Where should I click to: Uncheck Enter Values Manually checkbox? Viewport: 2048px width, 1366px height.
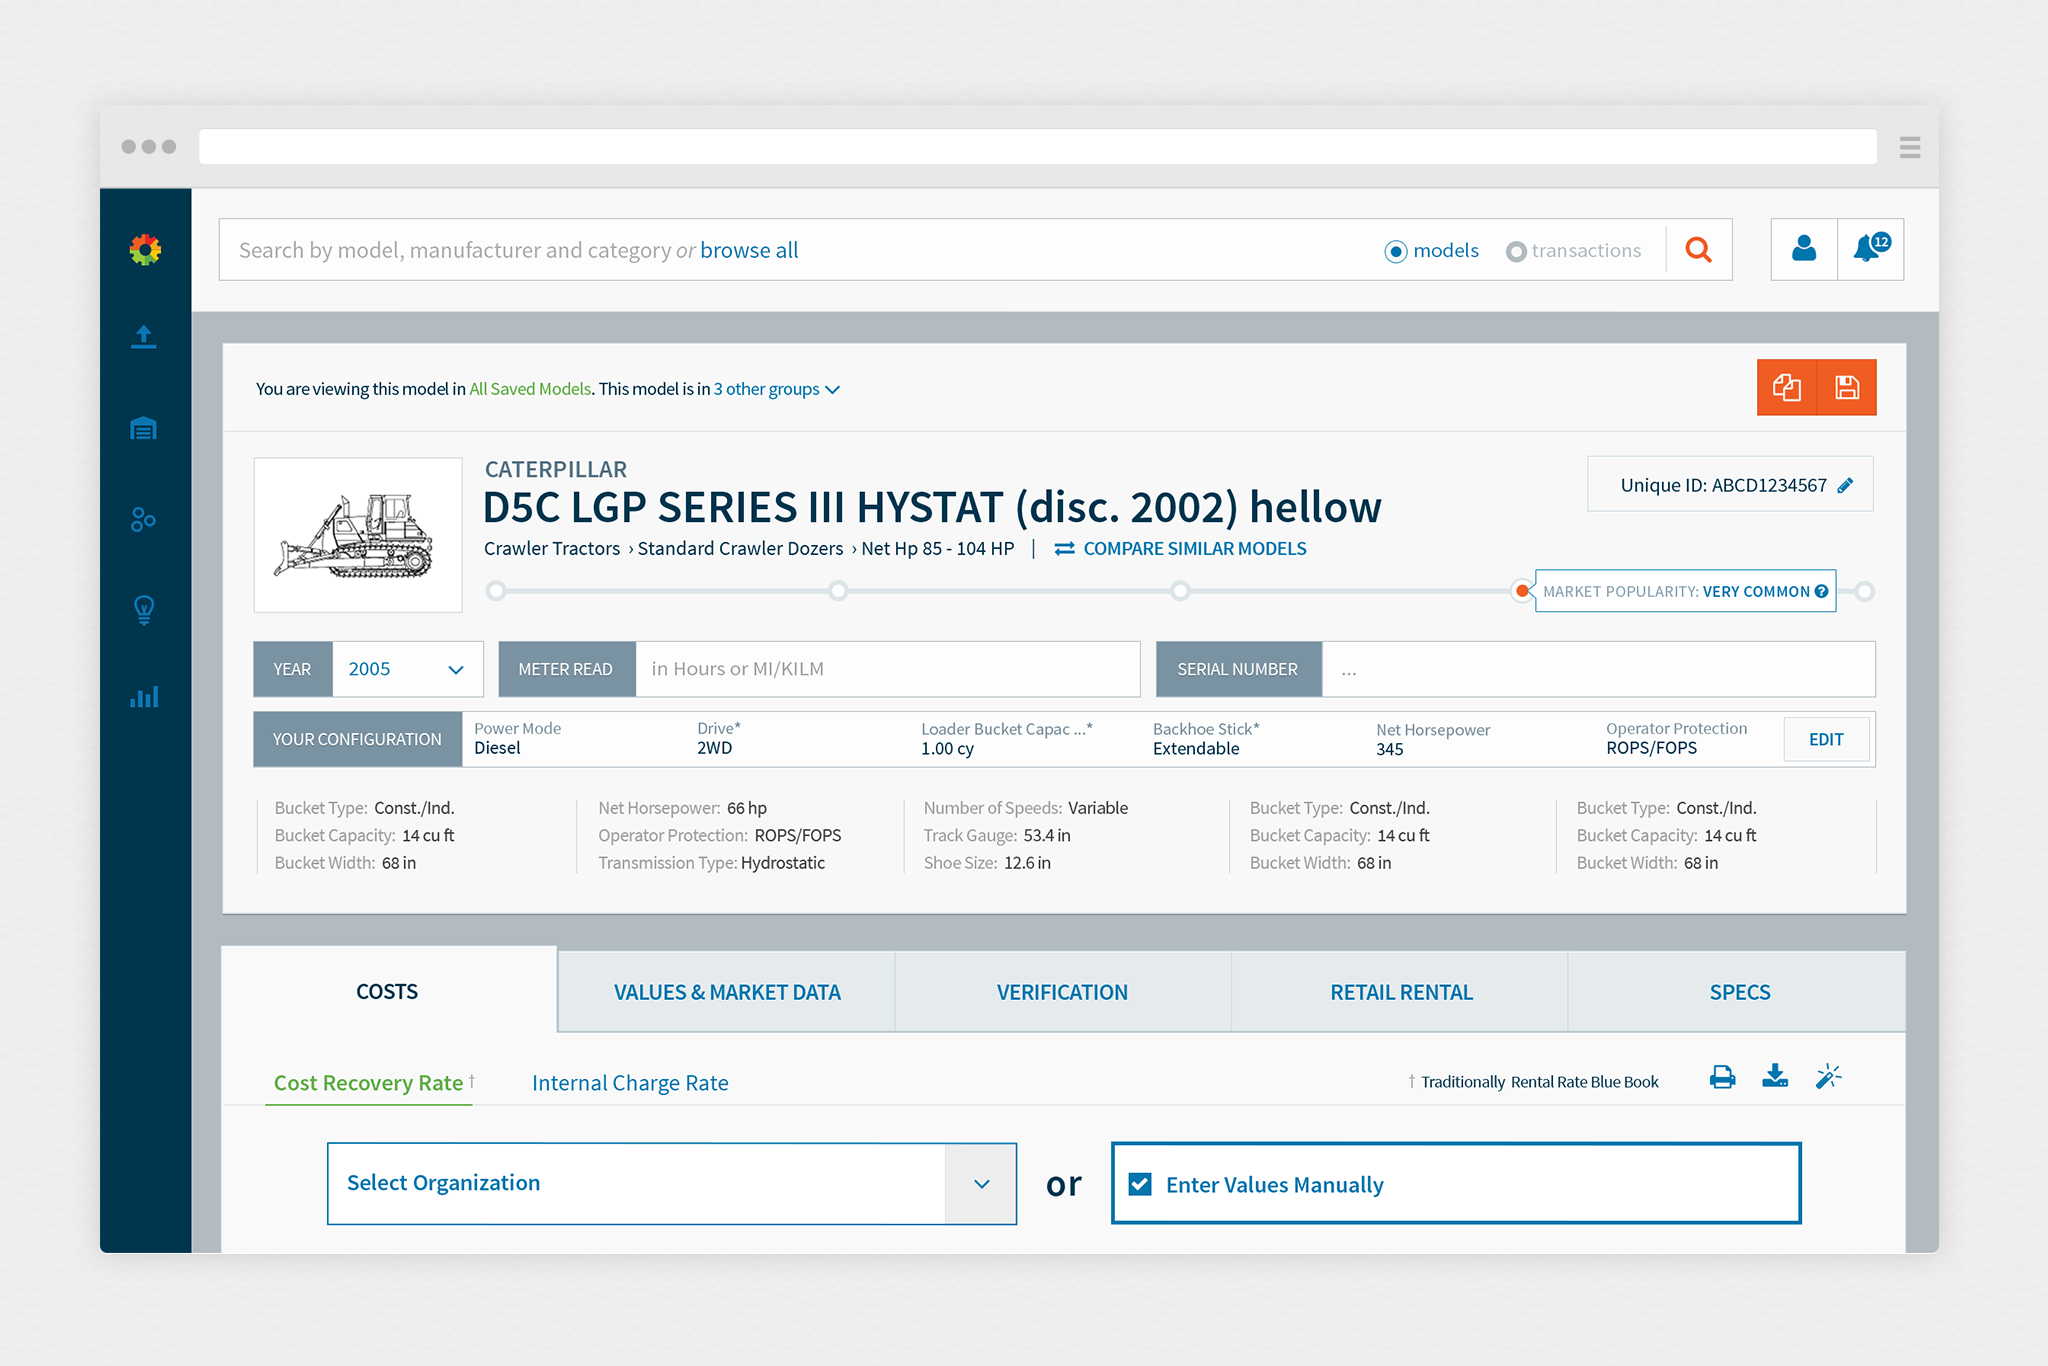[x=1140, y=1184]
